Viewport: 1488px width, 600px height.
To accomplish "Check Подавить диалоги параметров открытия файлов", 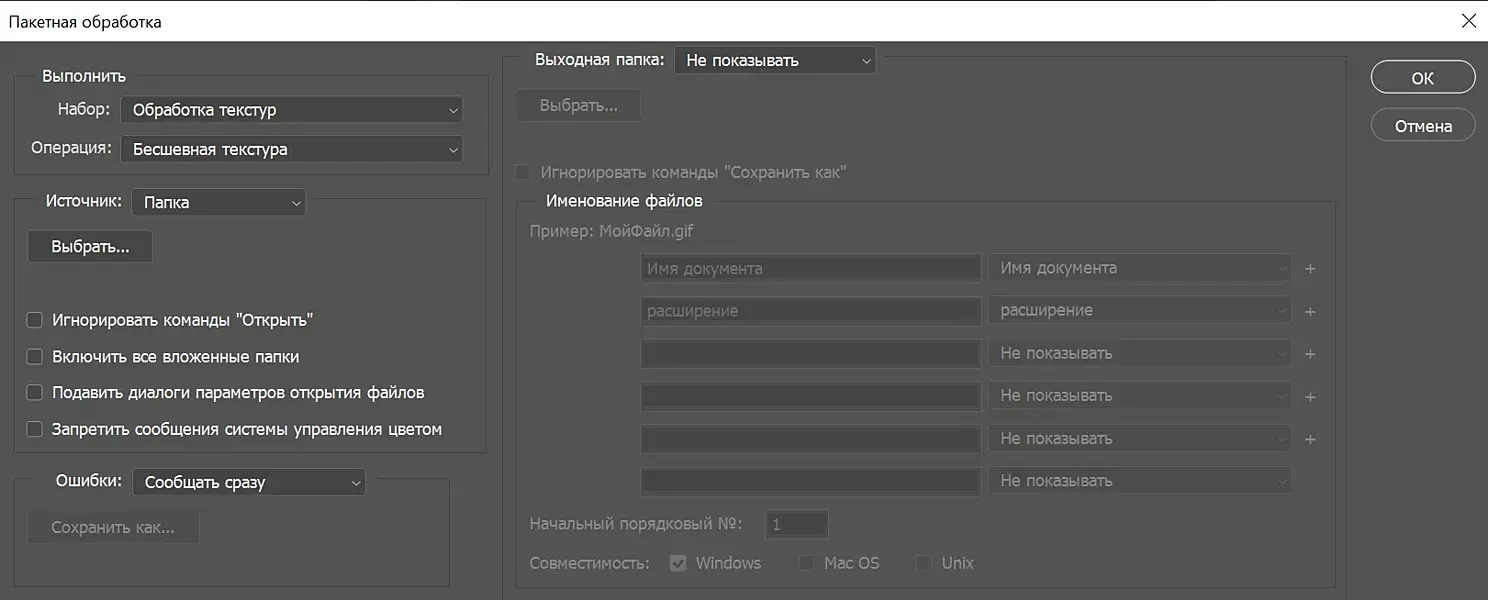I will pyautogui.click(x=35, y=393).
